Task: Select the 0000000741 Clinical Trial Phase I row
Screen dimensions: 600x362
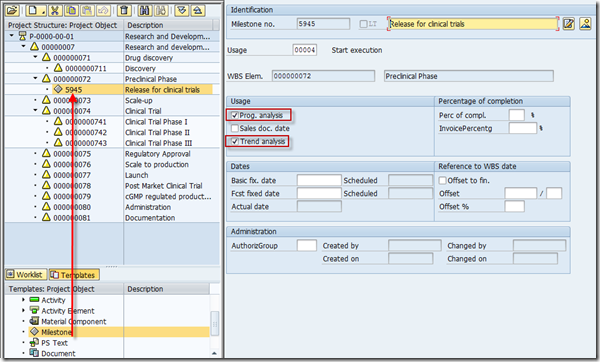Action: pyautogui.click(x=112, y=122)
